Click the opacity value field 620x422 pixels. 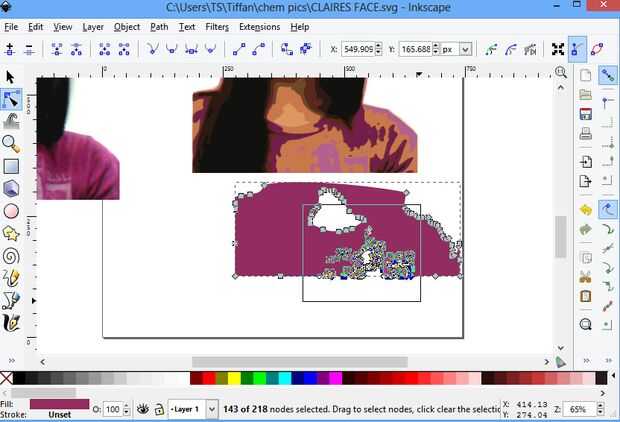113,409
